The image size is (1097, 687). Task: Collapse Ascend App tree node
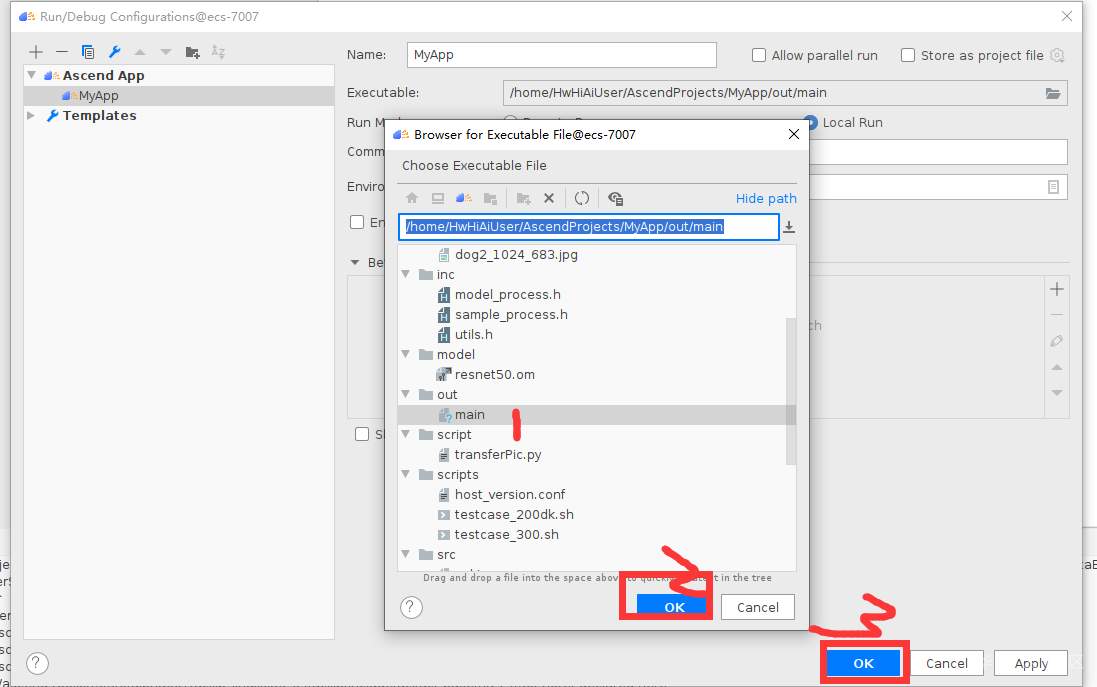[x=31, y=75]
